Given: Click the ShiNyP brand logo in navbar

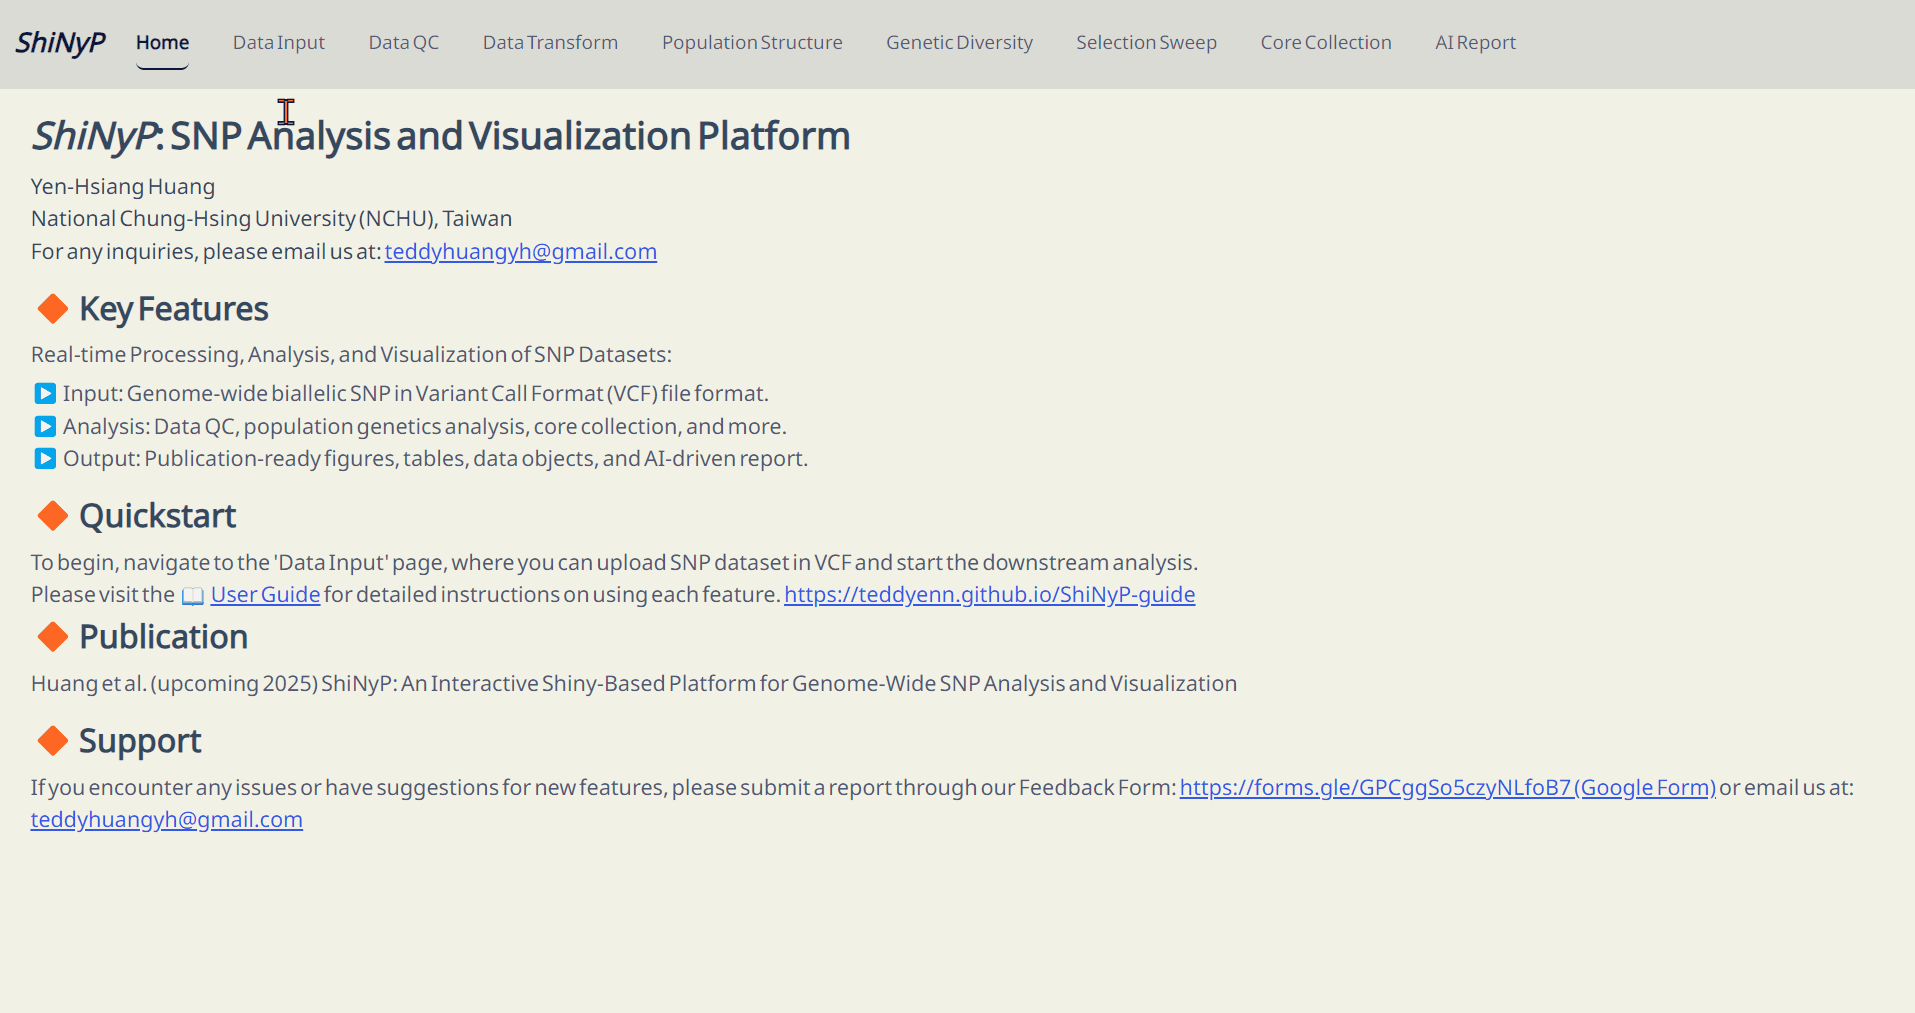Looking at the screenshot, I should point(60,42).
